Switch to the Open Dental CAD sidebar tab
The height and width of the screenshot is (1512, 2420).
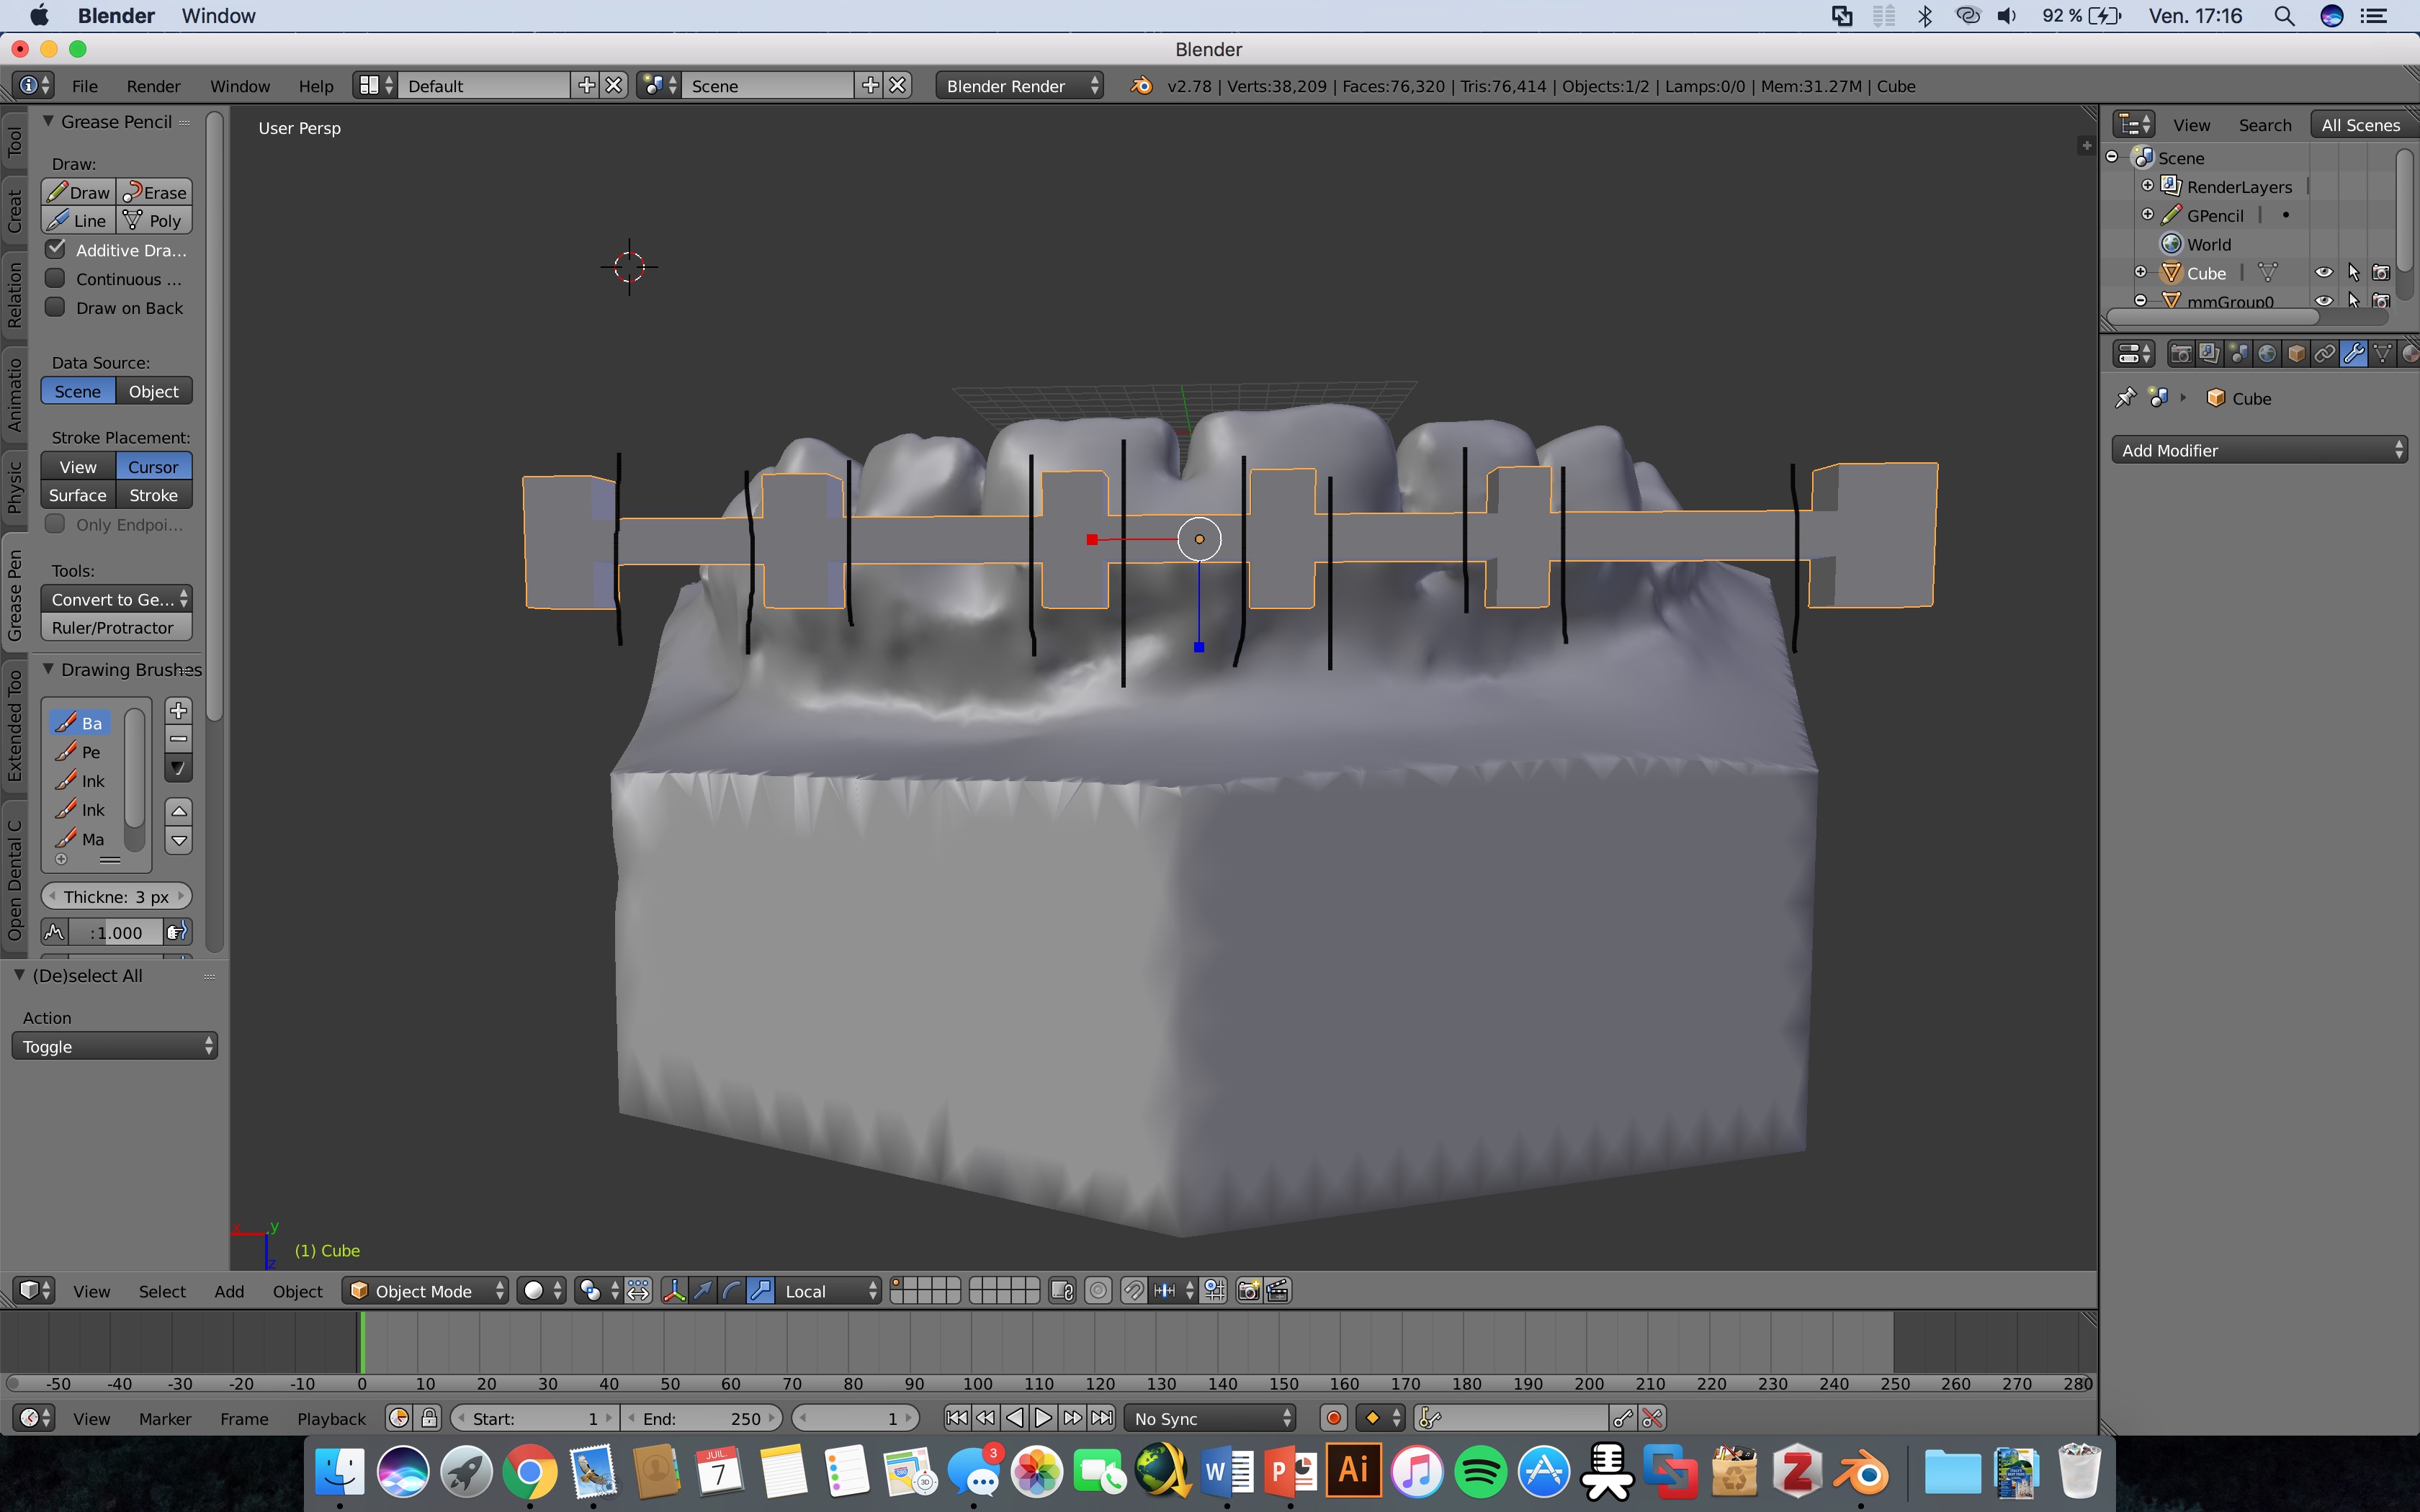click(x=14, y=880)
